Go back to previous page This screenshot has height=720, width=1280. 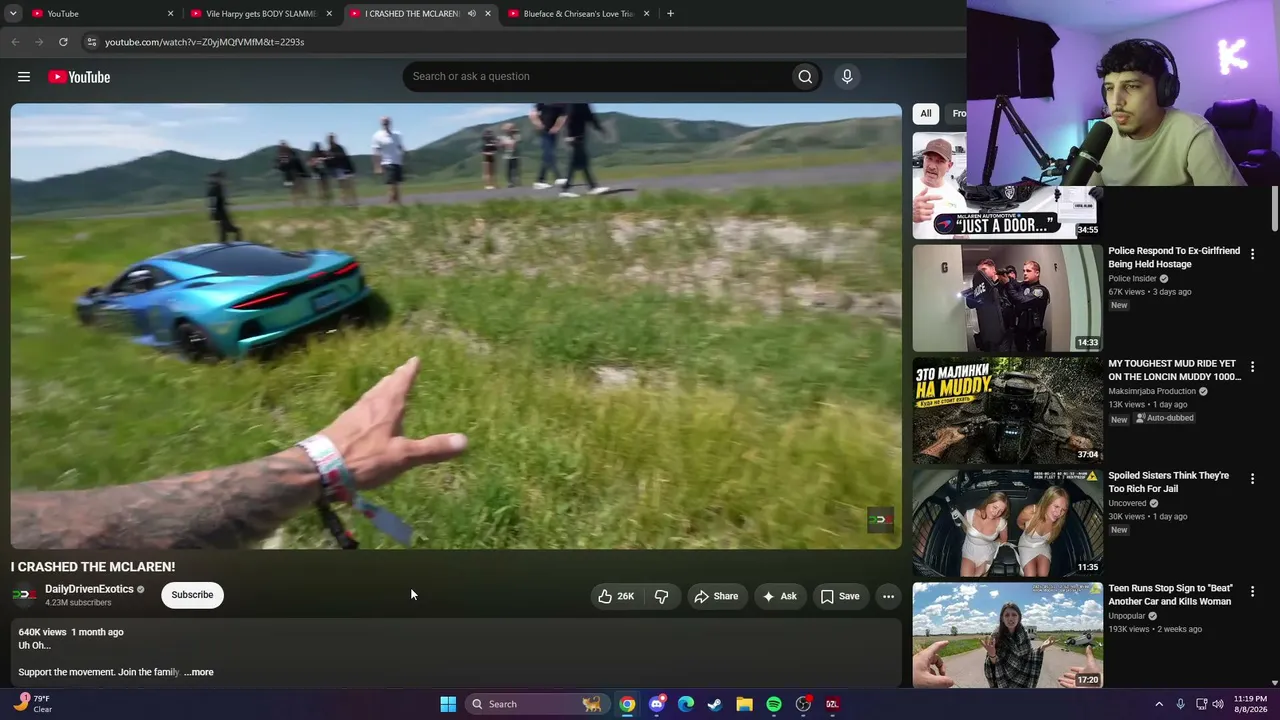click(x=15, y=42)
